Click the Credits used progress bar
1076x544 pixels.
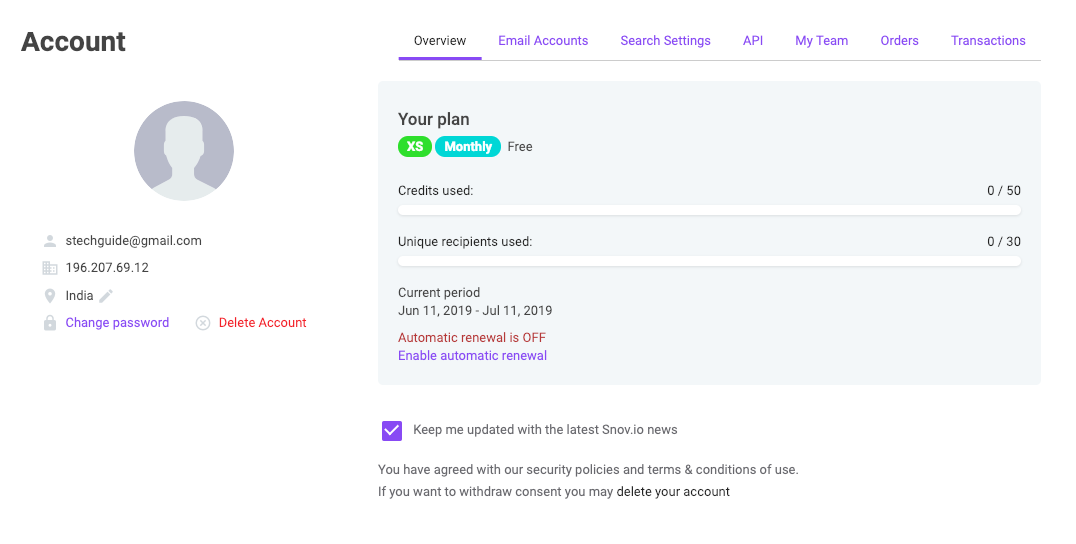[x=709, y=211]
